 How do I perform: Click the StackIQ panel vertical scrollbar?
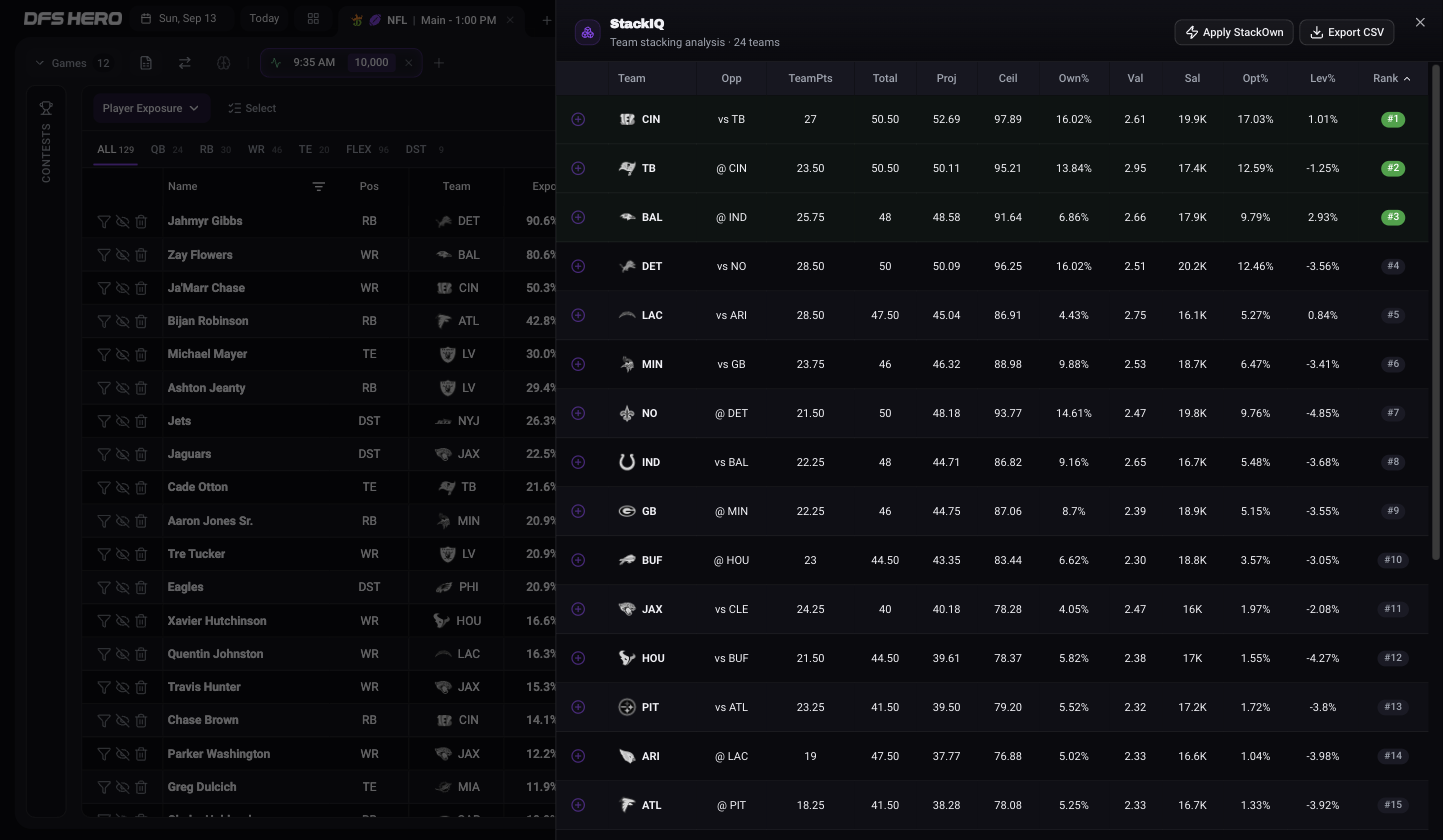pos(1437,310)
